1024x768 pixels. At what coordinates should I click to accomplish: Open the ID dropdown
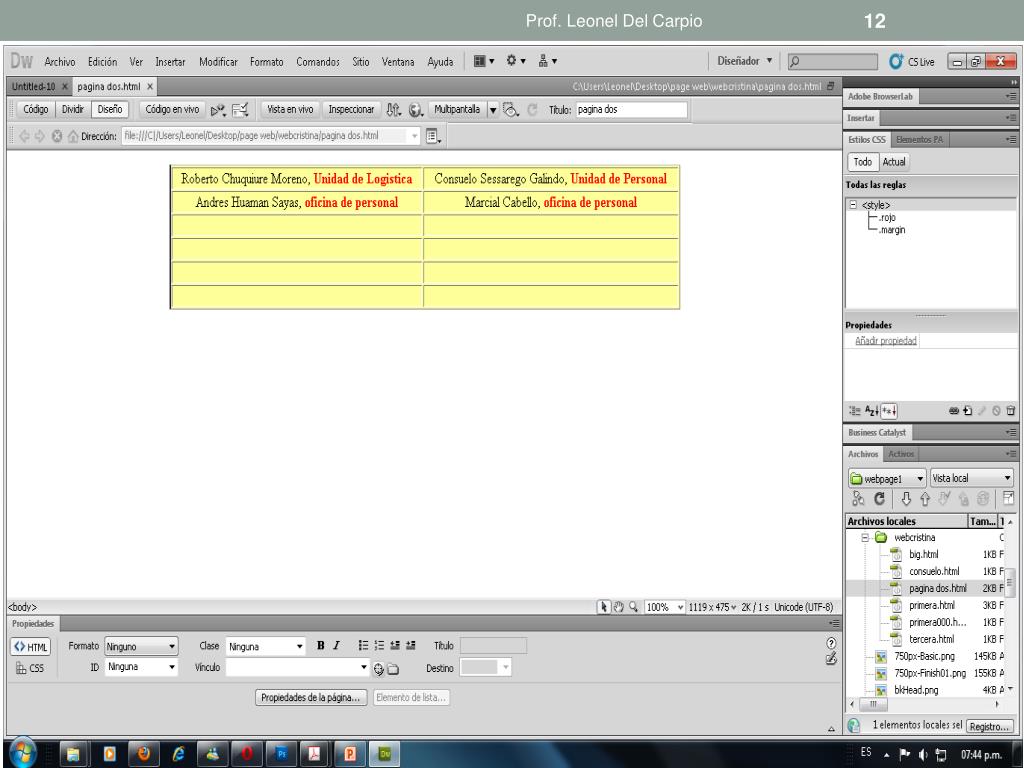point(141,667)
